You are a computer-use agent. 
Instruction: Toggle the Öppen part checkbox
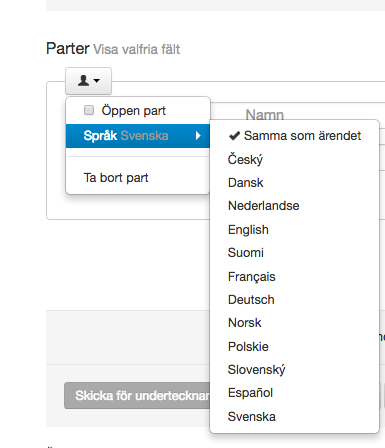(x=89, y=110)
